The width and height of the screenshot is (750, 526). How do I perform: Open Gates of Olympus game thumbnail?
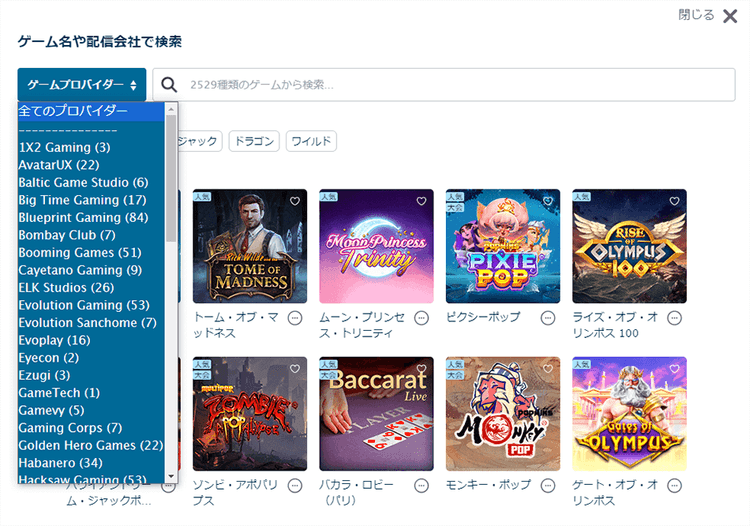(x=629, y=414)
